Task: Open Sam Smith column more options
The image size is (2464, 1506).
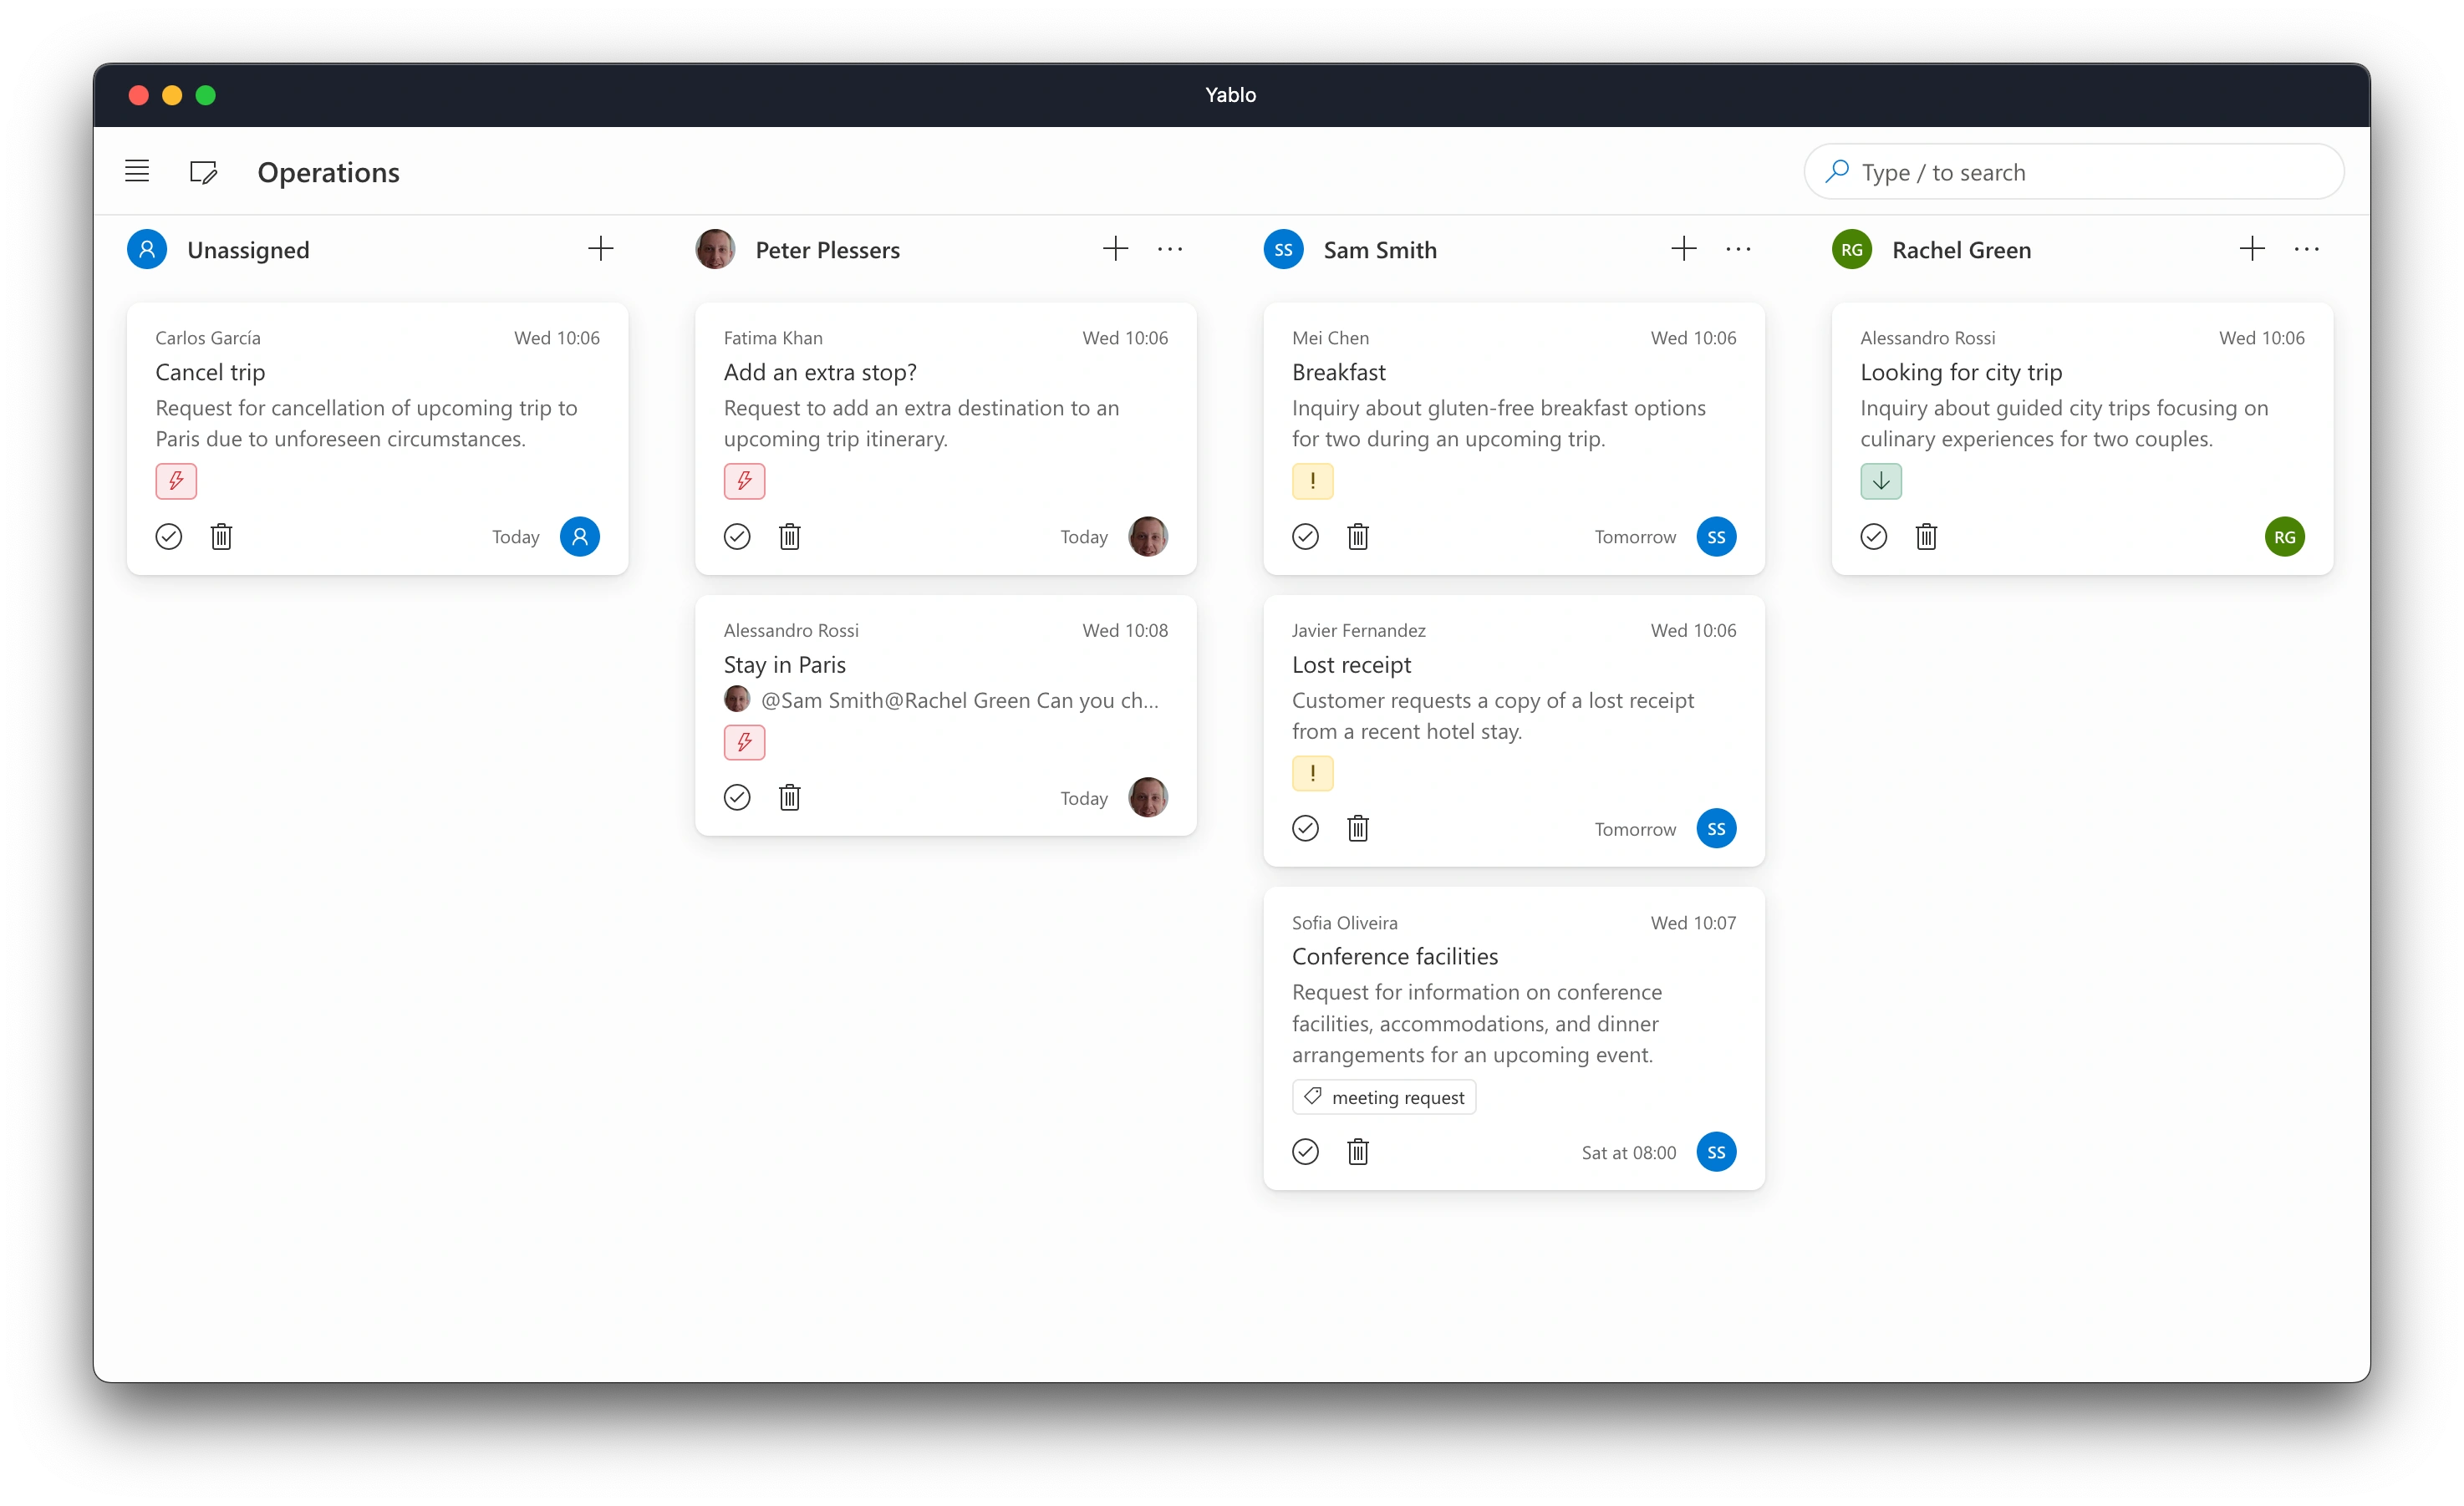Action: click(1738, 249)
